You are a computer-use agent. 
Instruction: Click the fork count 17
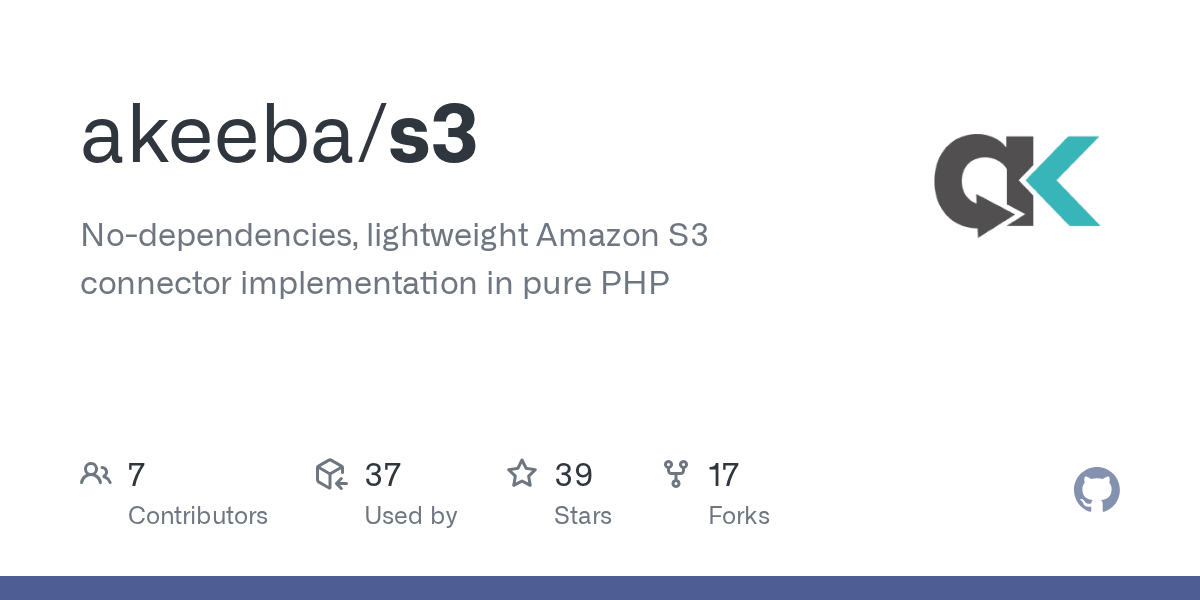click(724, 474)
